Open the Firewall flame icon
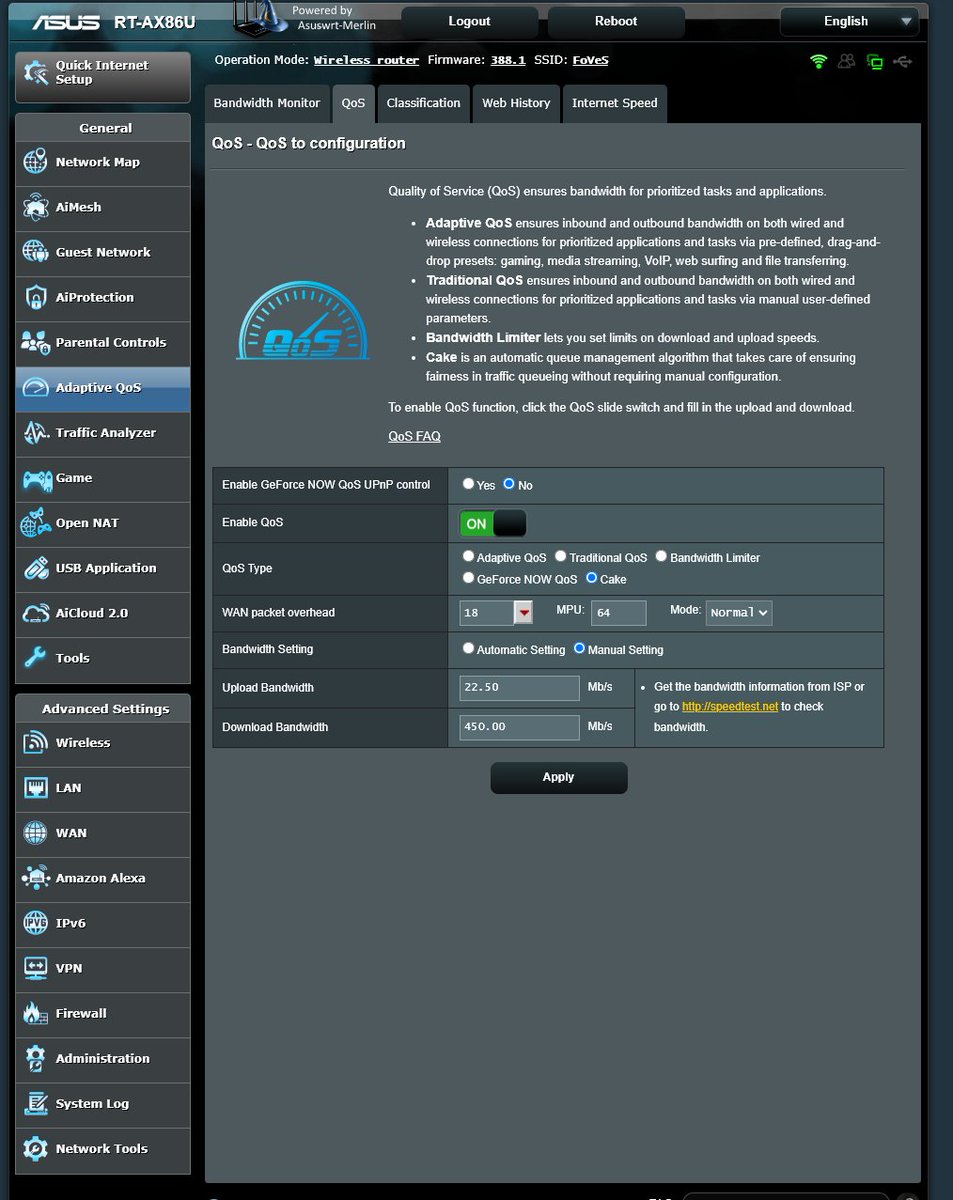The width and height of the screenshot is (953, 1200). coord(35,1013)
